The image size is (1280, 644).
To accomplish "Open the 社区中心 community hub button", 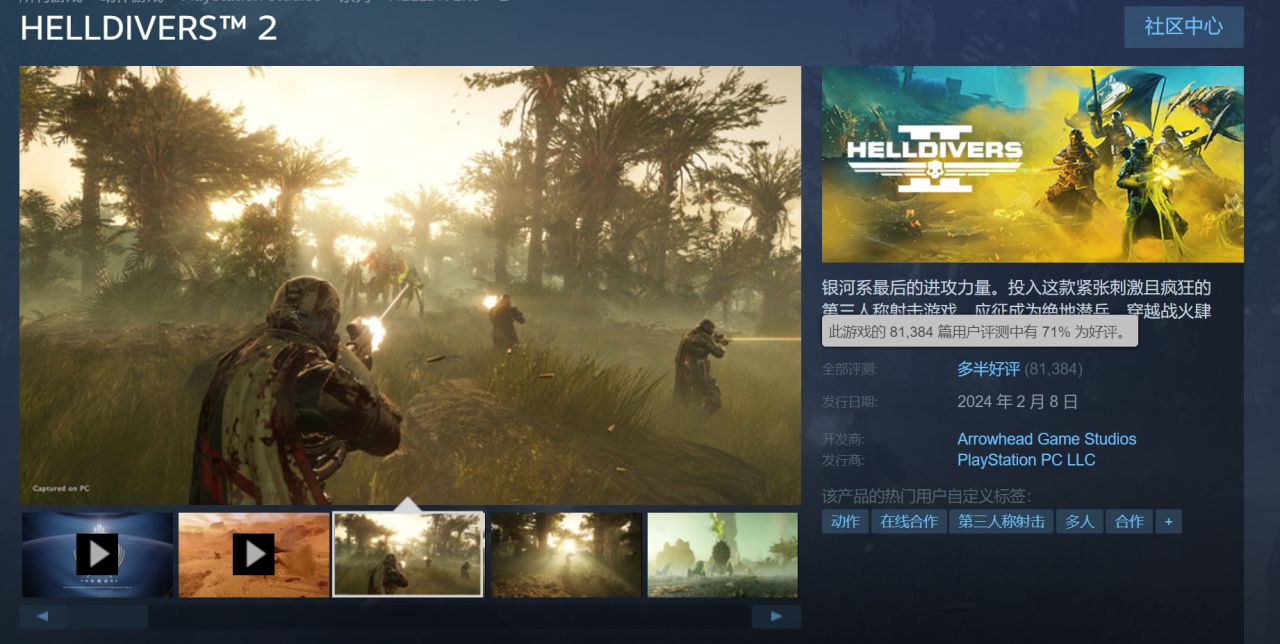I will (x=1183, y=27).
